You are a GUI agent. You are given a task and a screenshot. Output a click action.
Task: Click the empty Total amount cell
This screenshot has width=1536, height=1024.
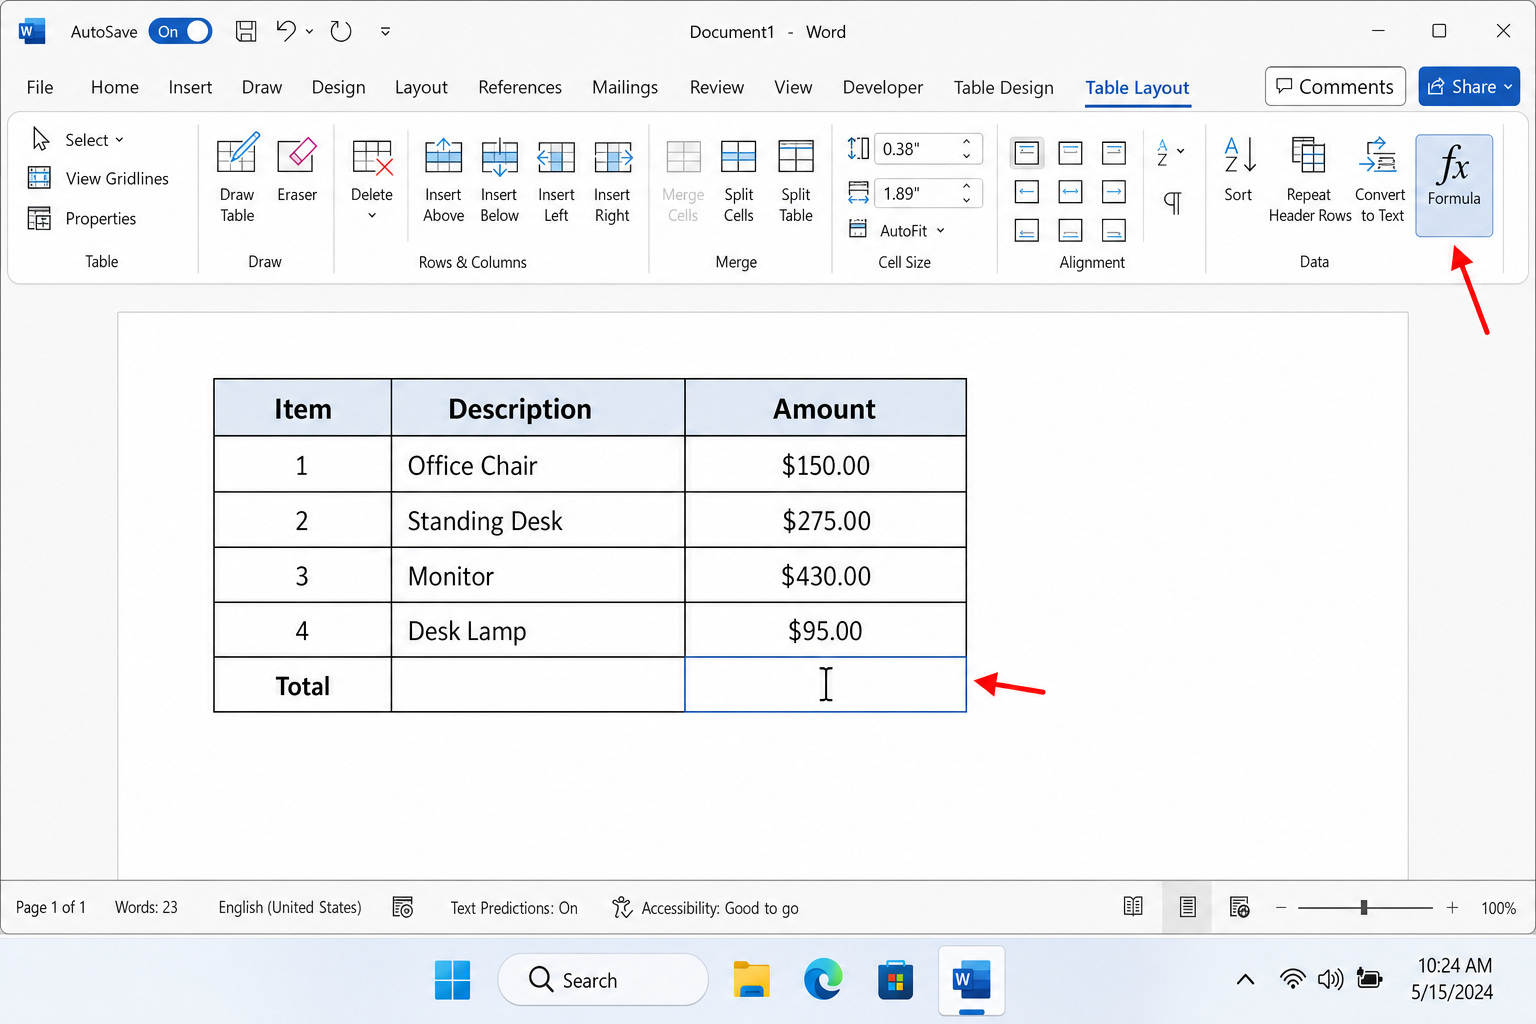826,685
